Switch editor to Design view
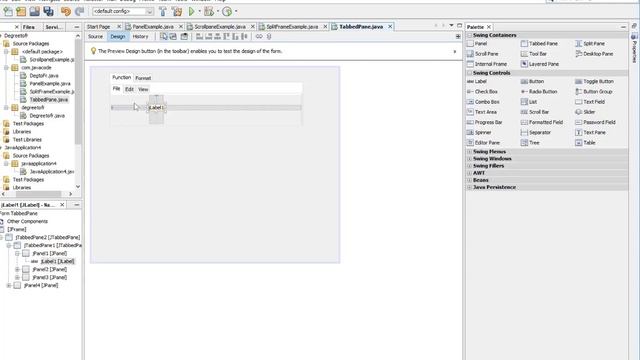 [118, 37]
